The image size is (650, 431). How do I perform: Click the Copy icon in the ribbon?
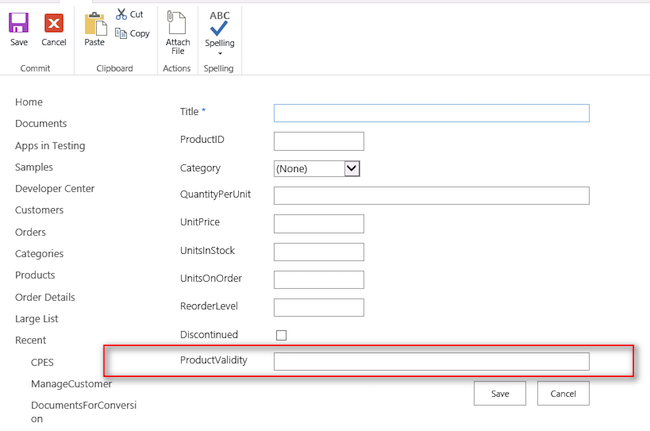pyautogui.click(x=122, y=33)
